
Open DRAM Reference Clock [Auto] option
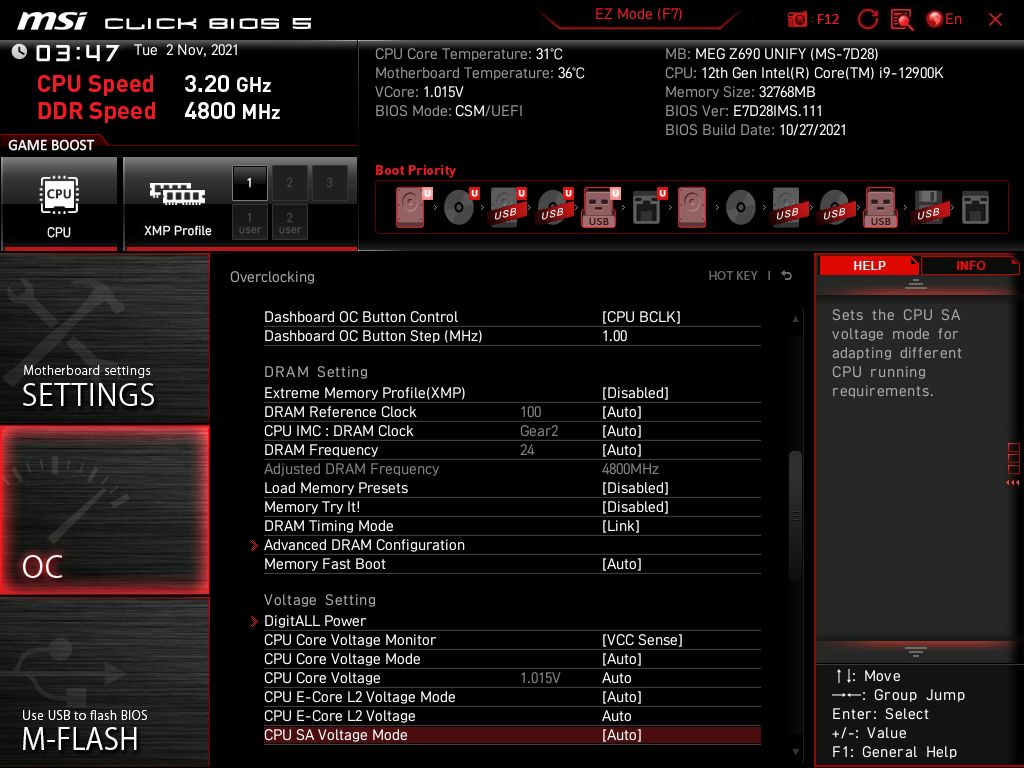click(x=622, y=412)
